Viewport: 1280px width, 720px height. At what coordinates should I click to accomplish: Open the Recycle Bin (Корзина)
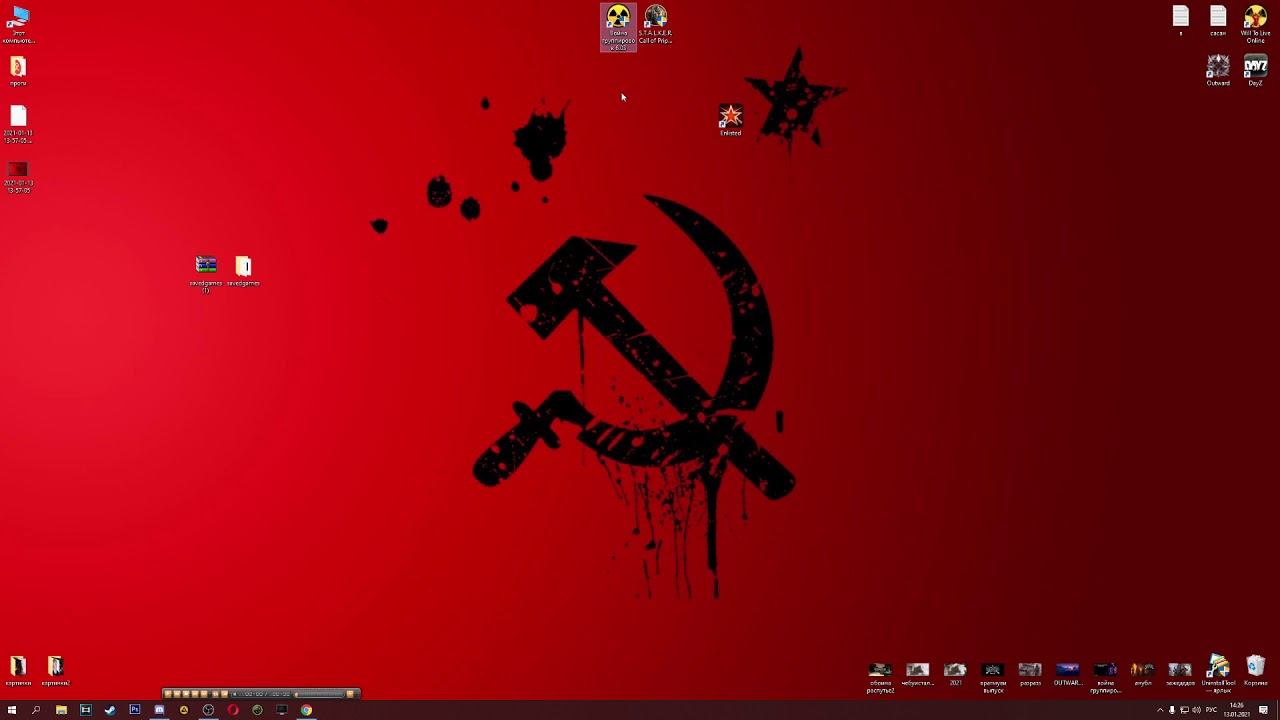(1255, 671)
